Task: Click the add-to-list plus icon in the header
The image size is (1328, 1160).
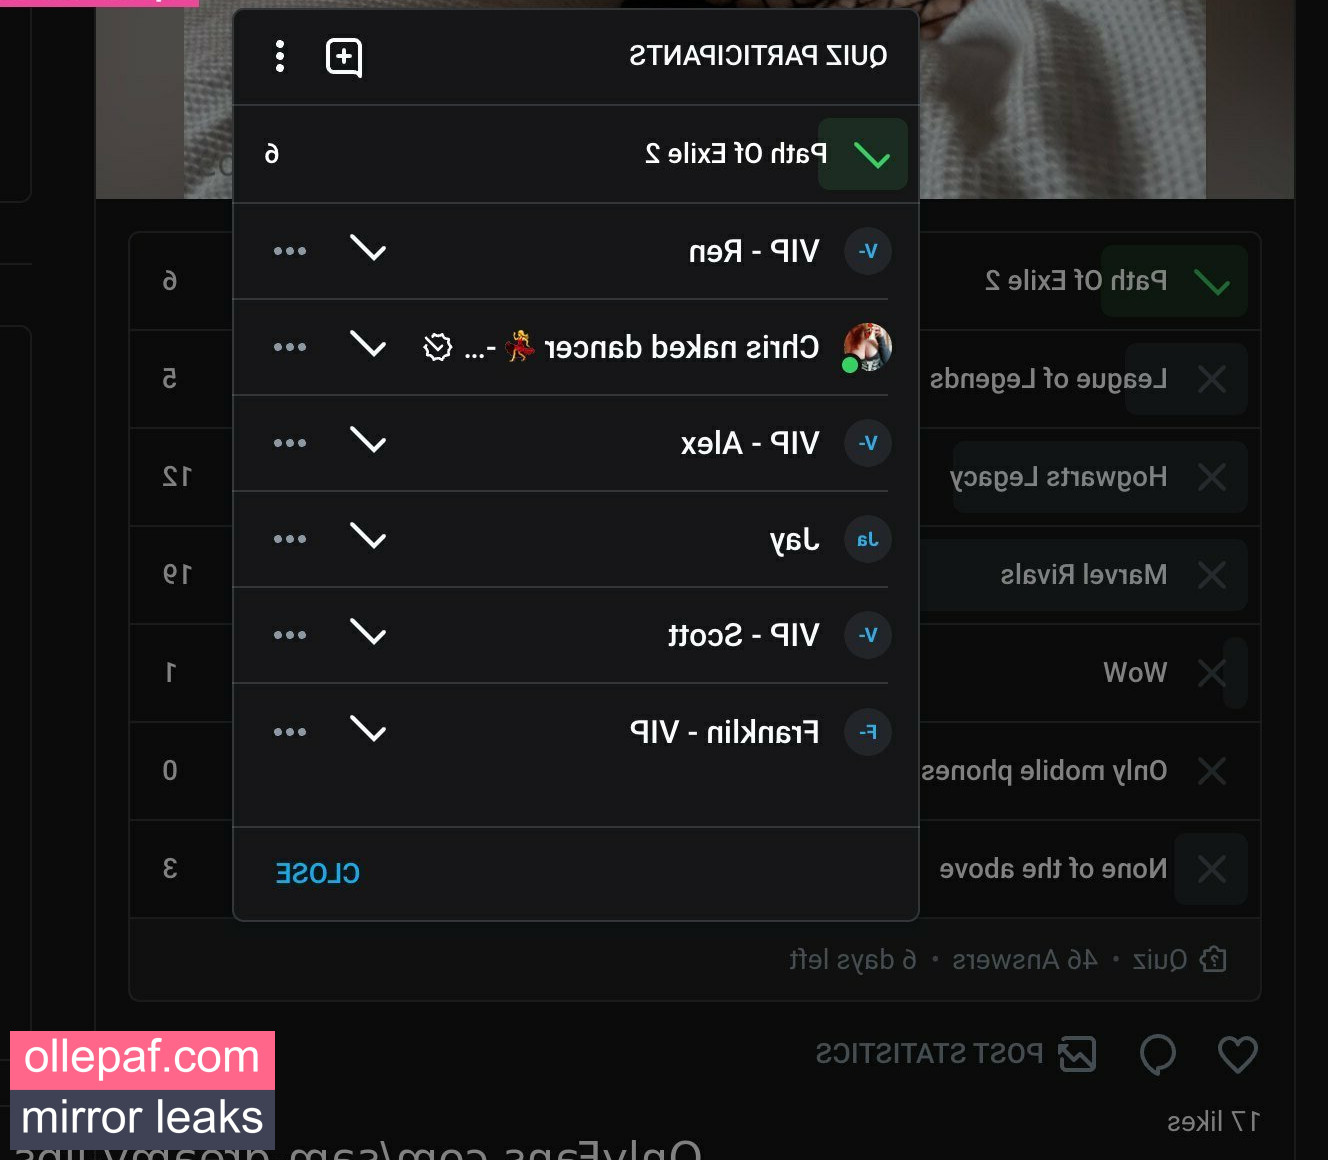Action: tap(344, 57)
